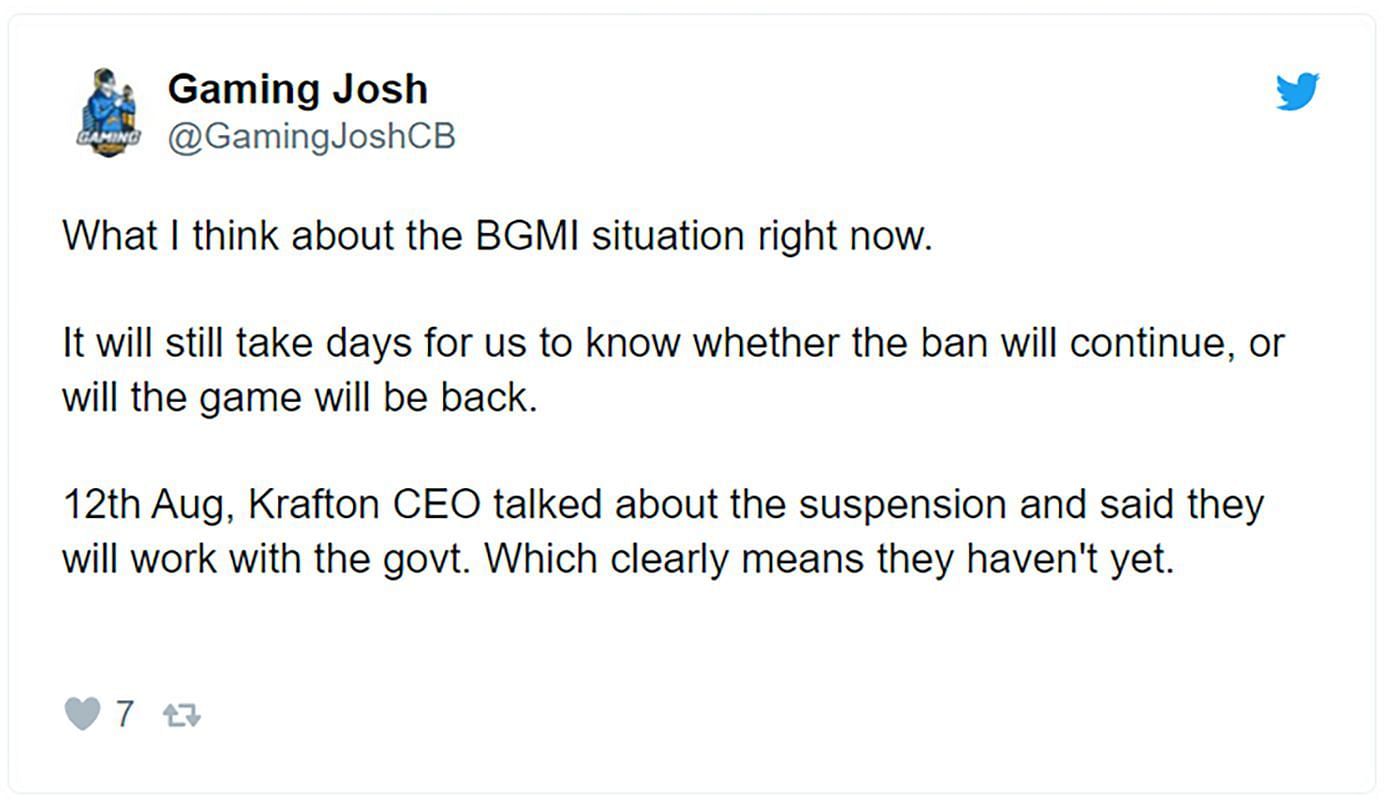Viewport: 1386px width, 800px height.
Task: Click the like count of 7
Action: click(125, 714)
